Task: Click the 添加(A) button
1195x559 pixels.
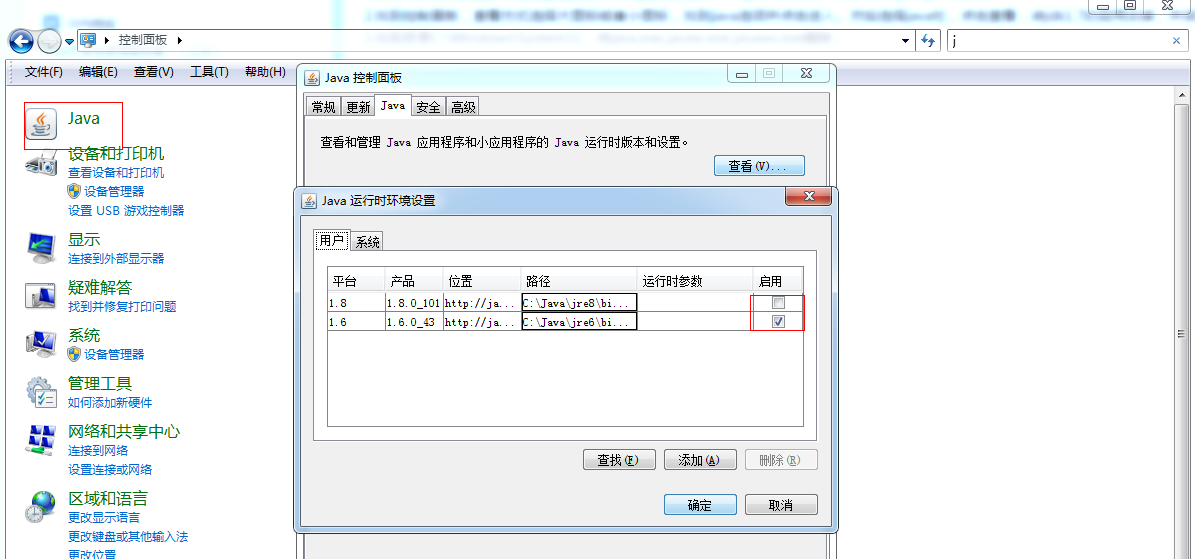Action: click(700, 460)
